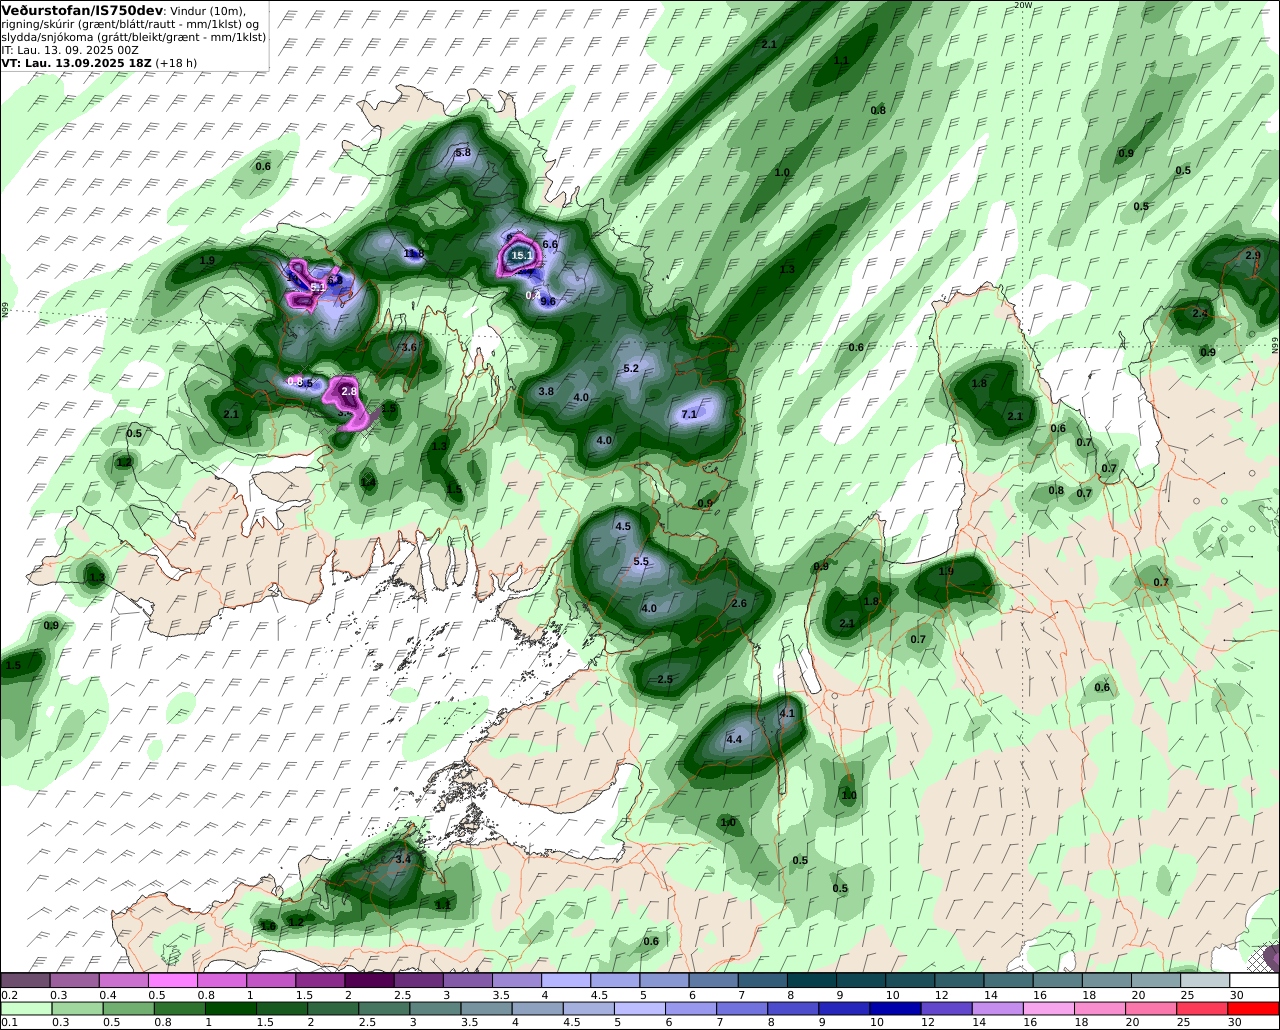Screen dimensions: 1280x1030
Task: Select the pale grey snow swatch labeled 25
Action: pos(1206,981)
